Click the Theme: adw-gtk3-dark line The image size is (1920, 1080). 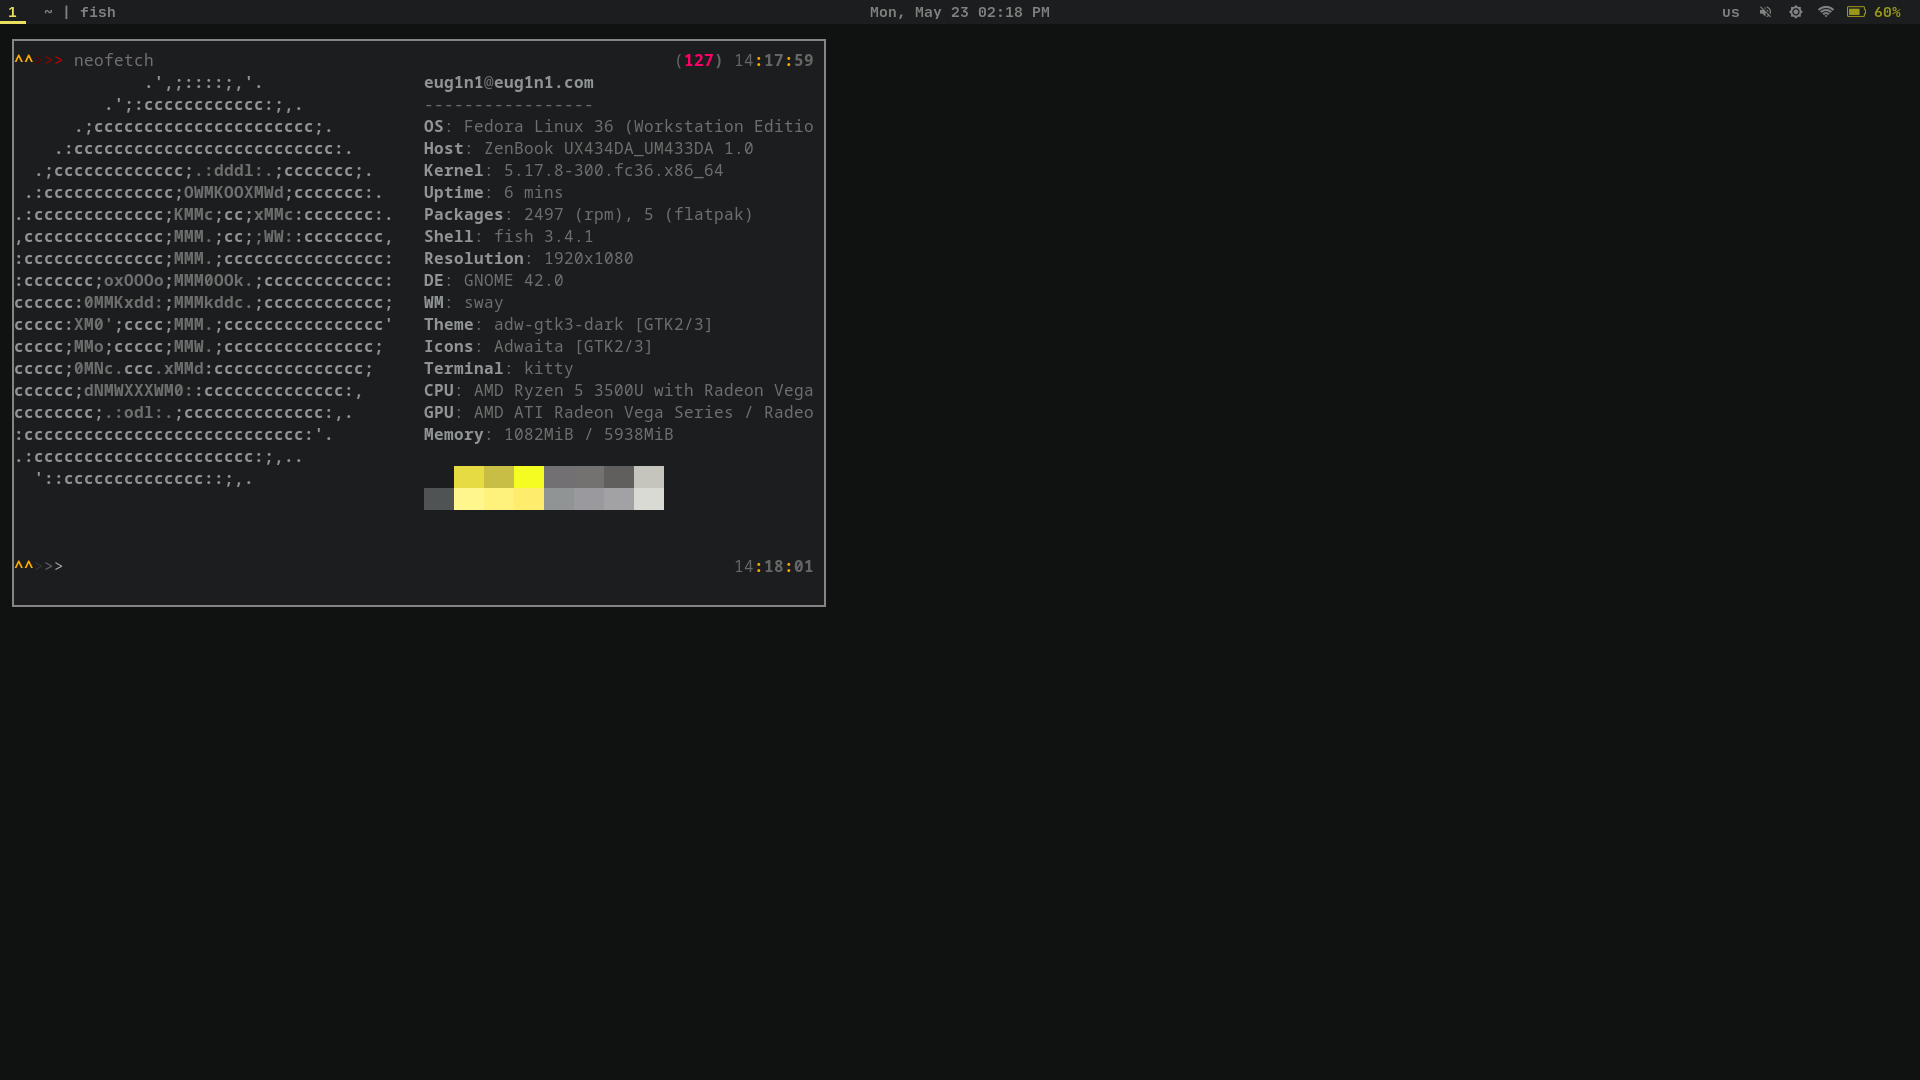pos(569,324)
